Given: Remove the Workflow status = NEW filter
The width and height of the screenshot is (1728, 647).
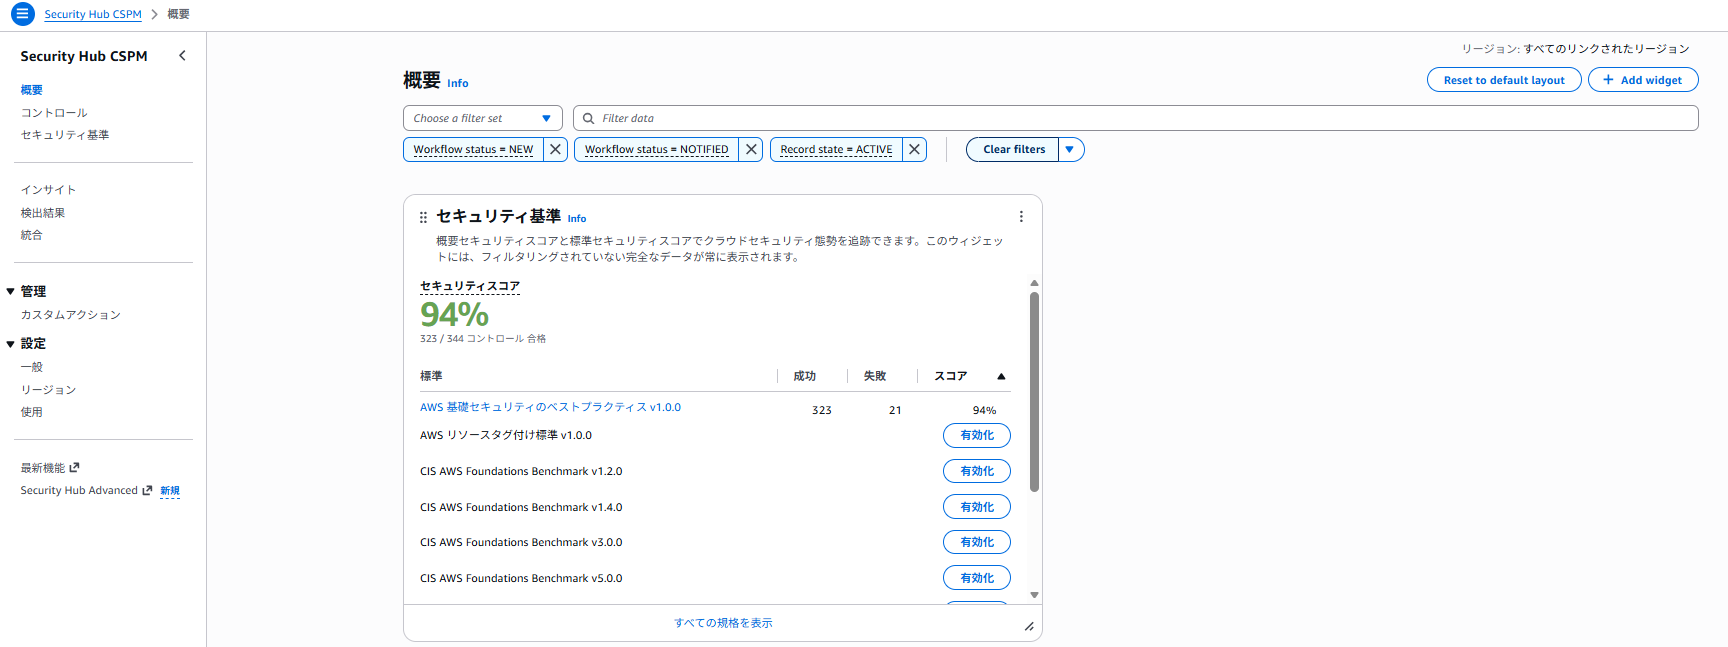Looking at the screenshot, I should point(555,149).
